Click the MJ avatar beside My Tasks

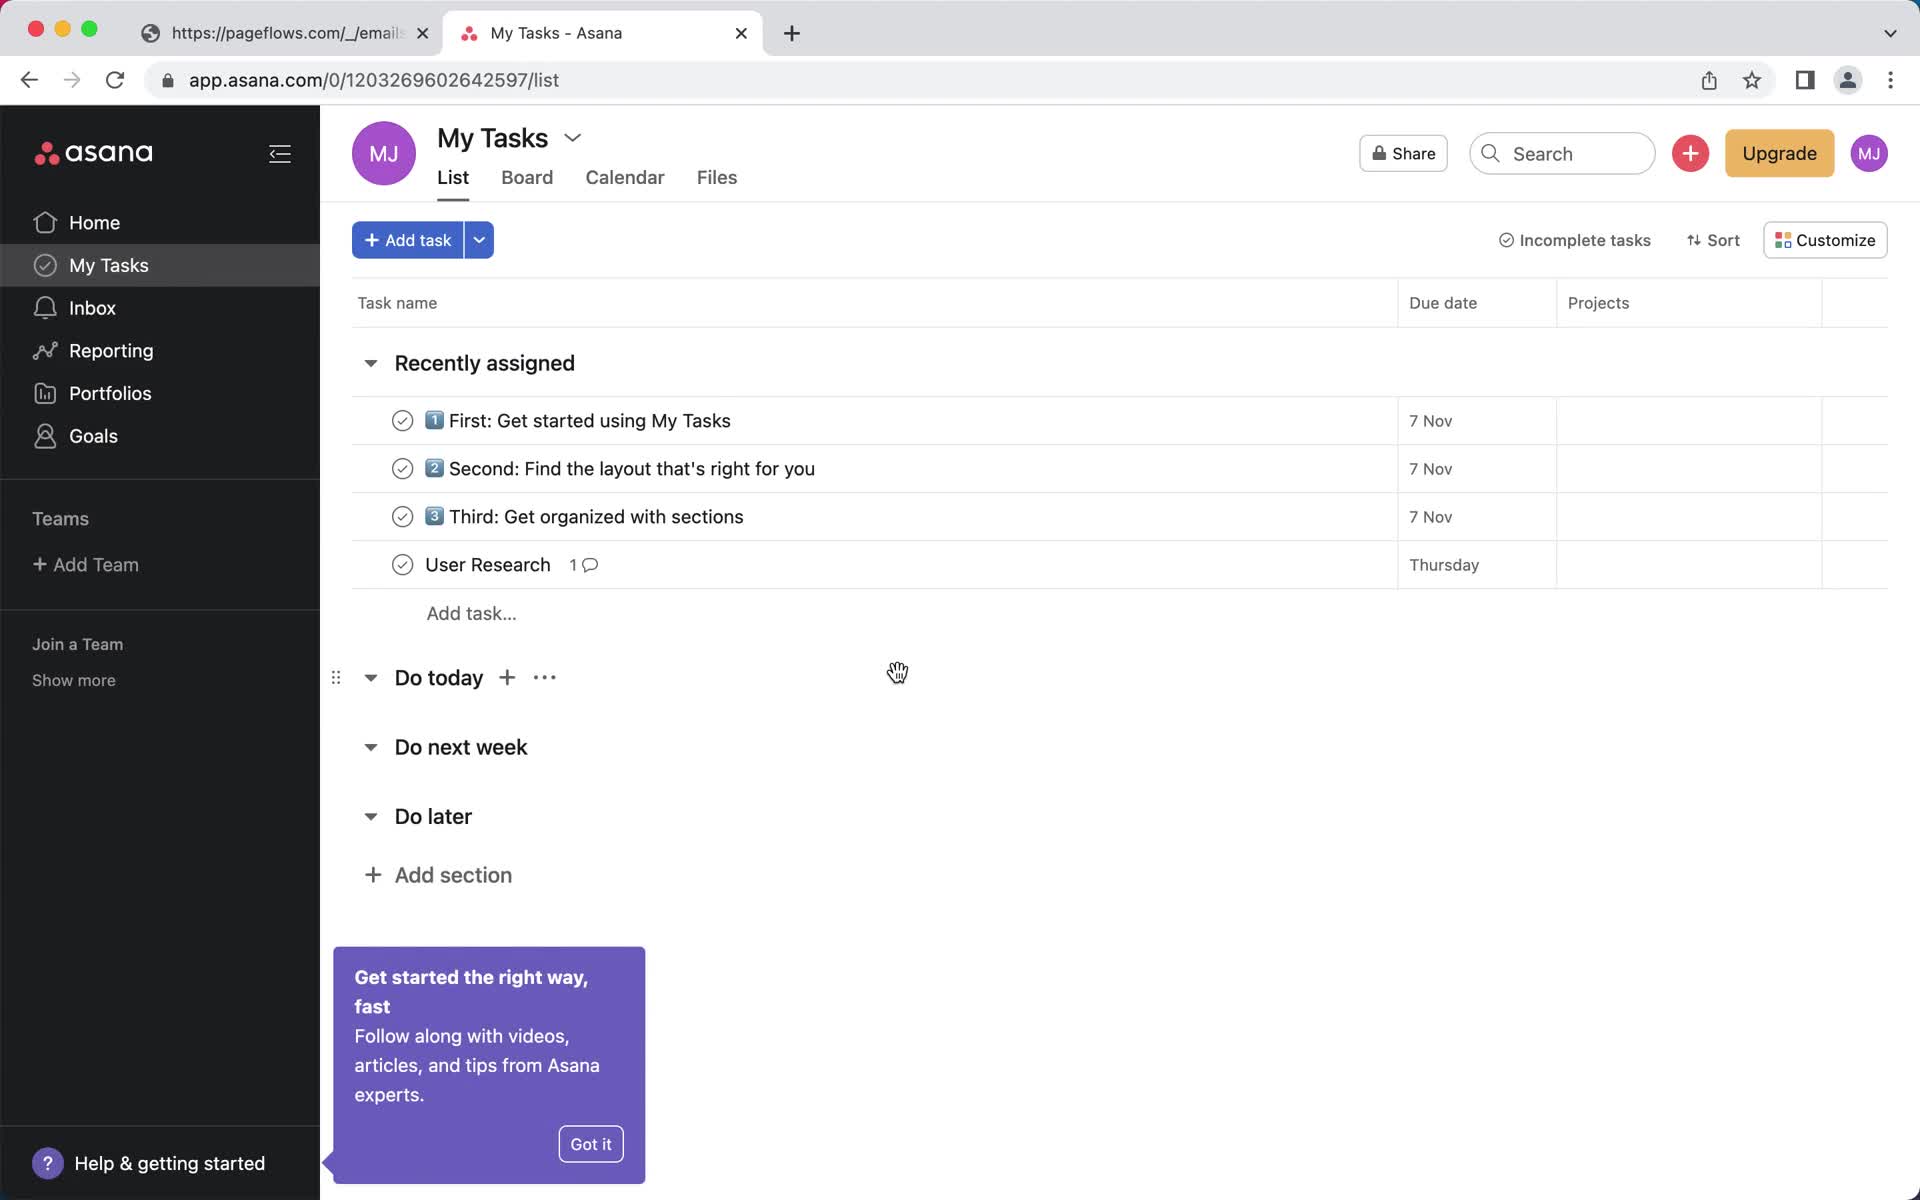(x=384, y=153)
